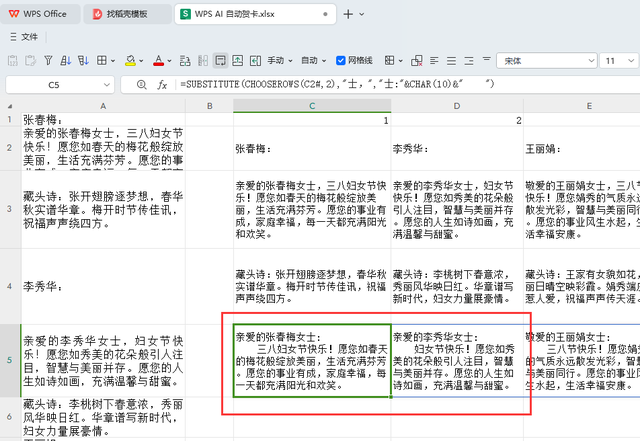
Task: Click cell C4 starting 藏头诗：张开翅膀
Action: coord(312,286)
